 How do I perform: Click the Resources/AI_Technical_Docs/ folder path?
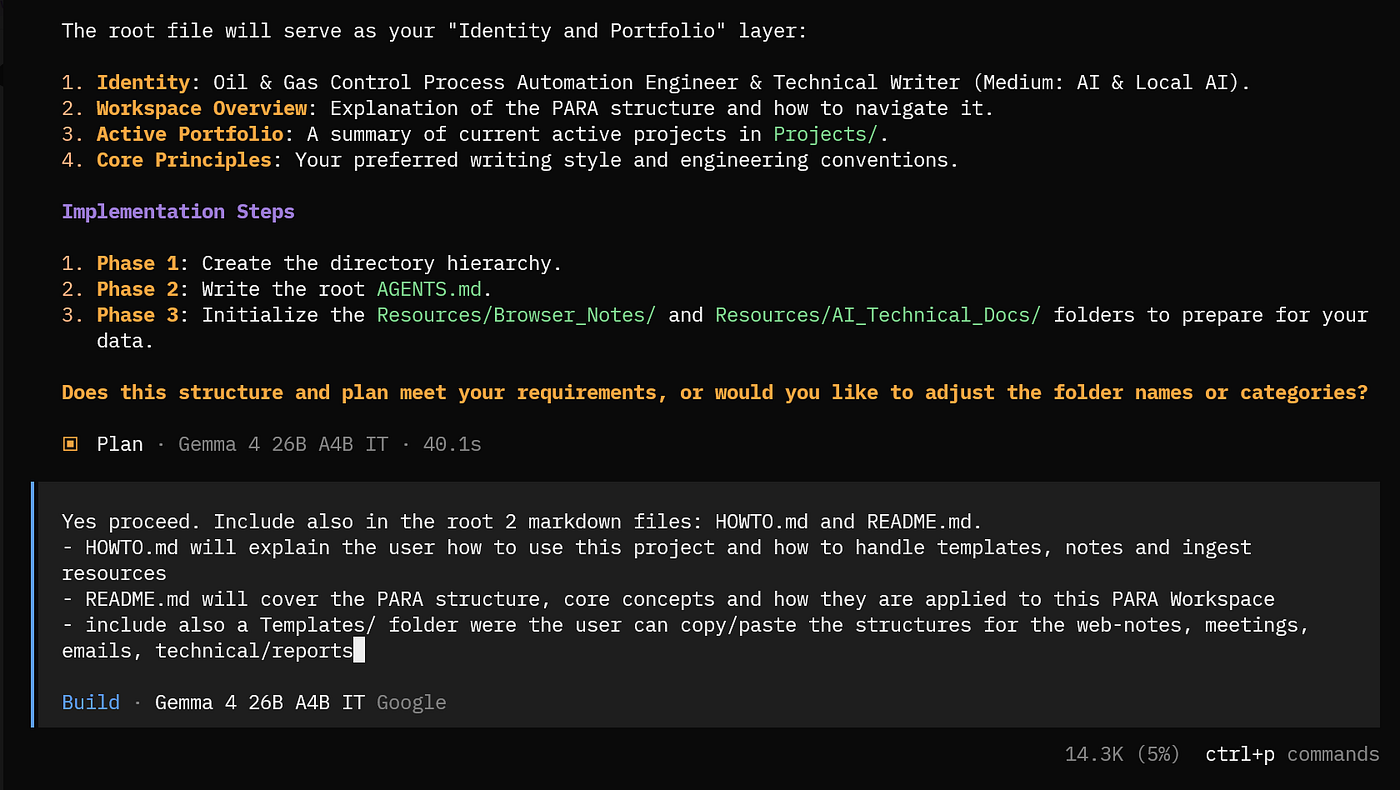pyautogui.click(x=878, y=315)
